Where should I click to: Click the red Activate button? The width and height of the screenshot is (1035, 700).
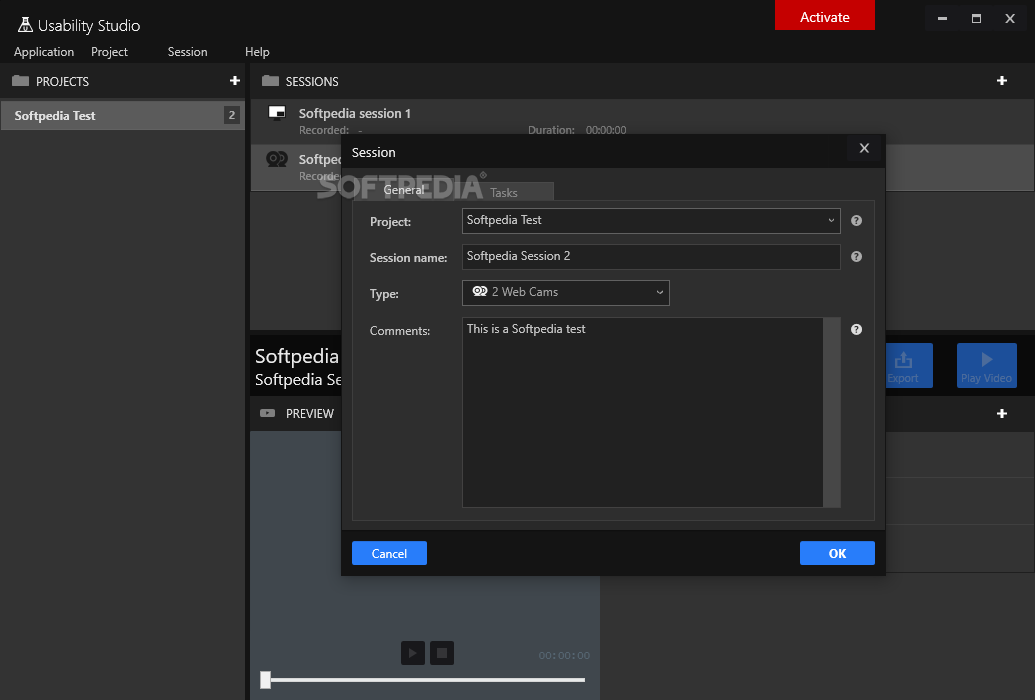point(824,16)
